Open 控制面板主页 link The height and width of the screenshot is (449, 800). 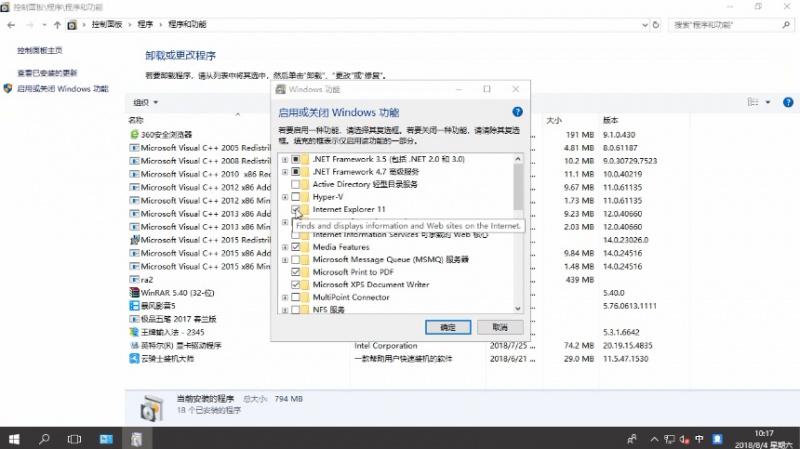tap(40, 51)
